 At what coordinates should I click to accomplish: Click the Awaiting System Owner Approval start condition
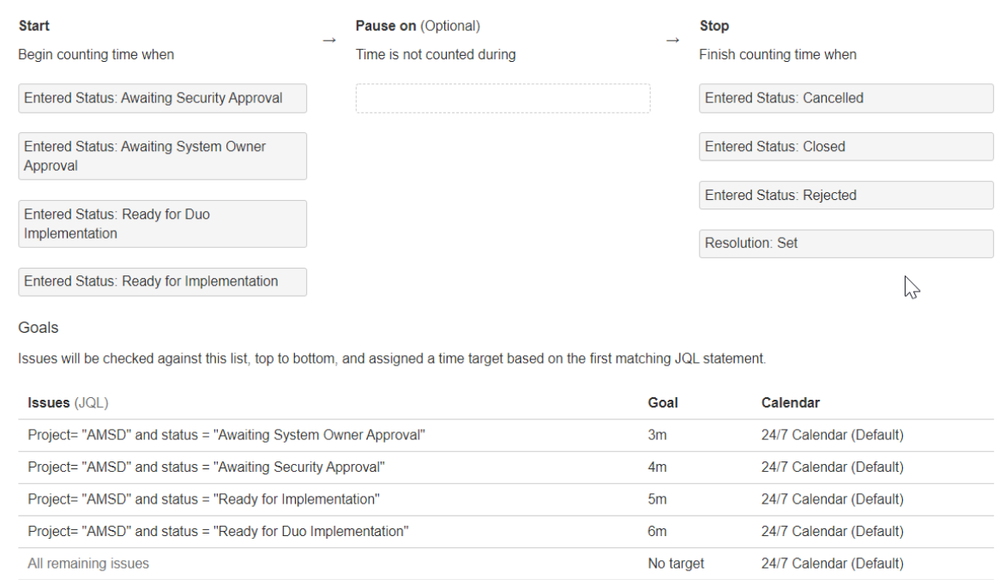click(162, 156)
